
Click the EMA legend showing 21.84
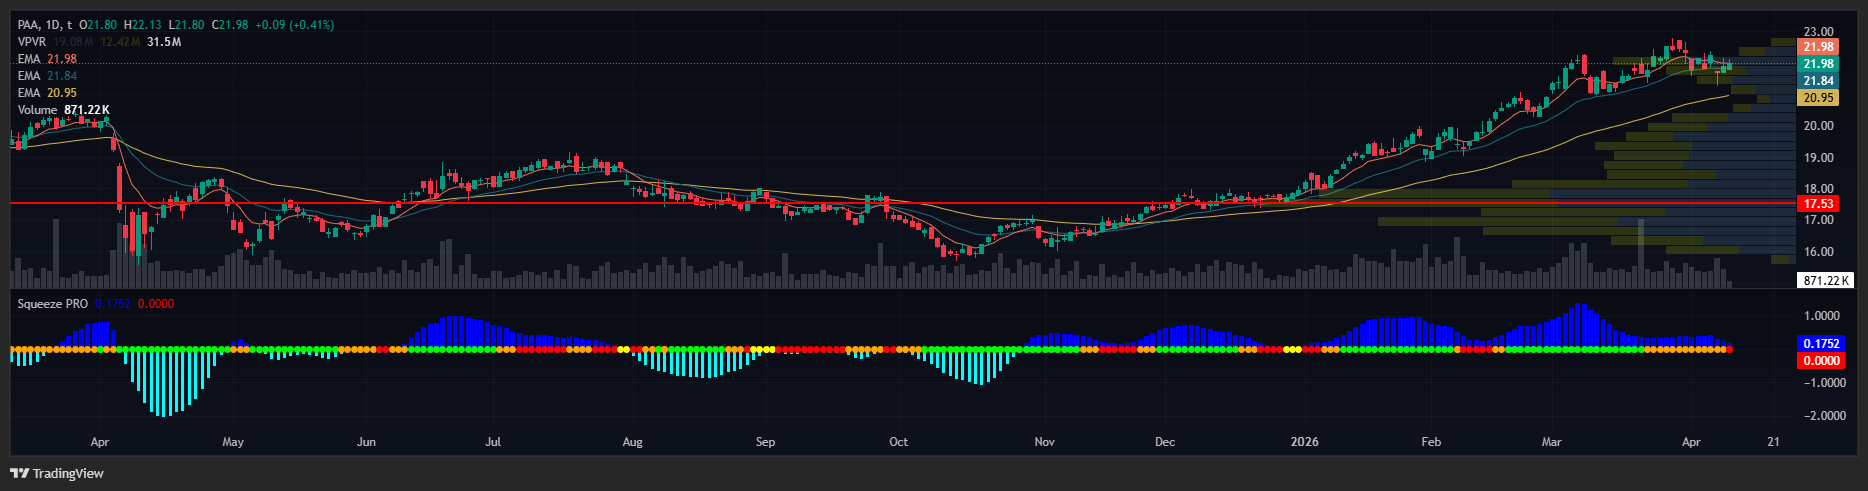coord(46,76)
